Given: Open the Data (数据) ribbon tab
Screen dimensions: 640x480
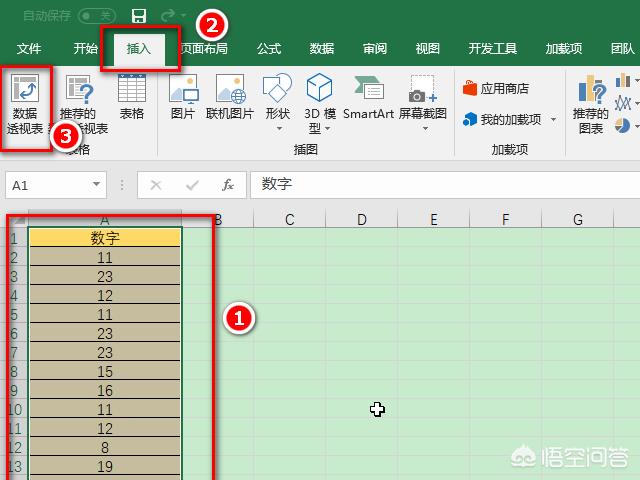Looking at the screenshot, I should pyautogui.click(x=321, y=48).
